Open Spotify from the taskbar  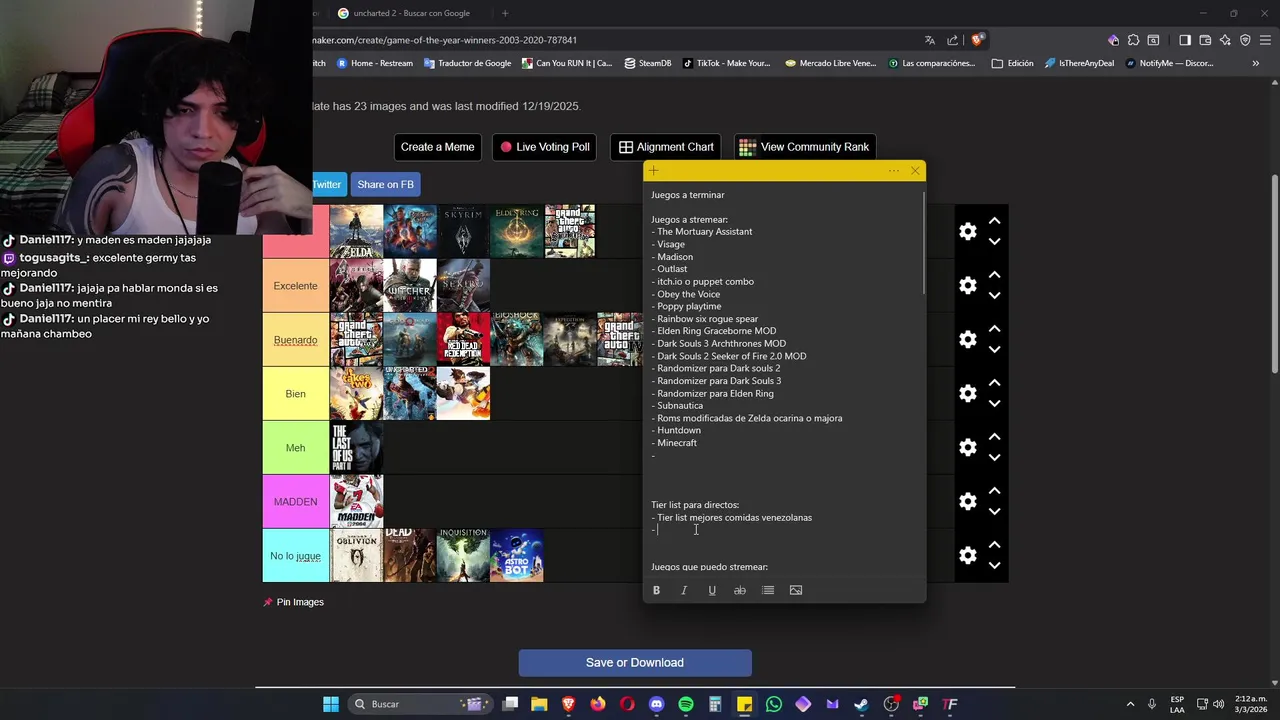click(x=686, y=704)
